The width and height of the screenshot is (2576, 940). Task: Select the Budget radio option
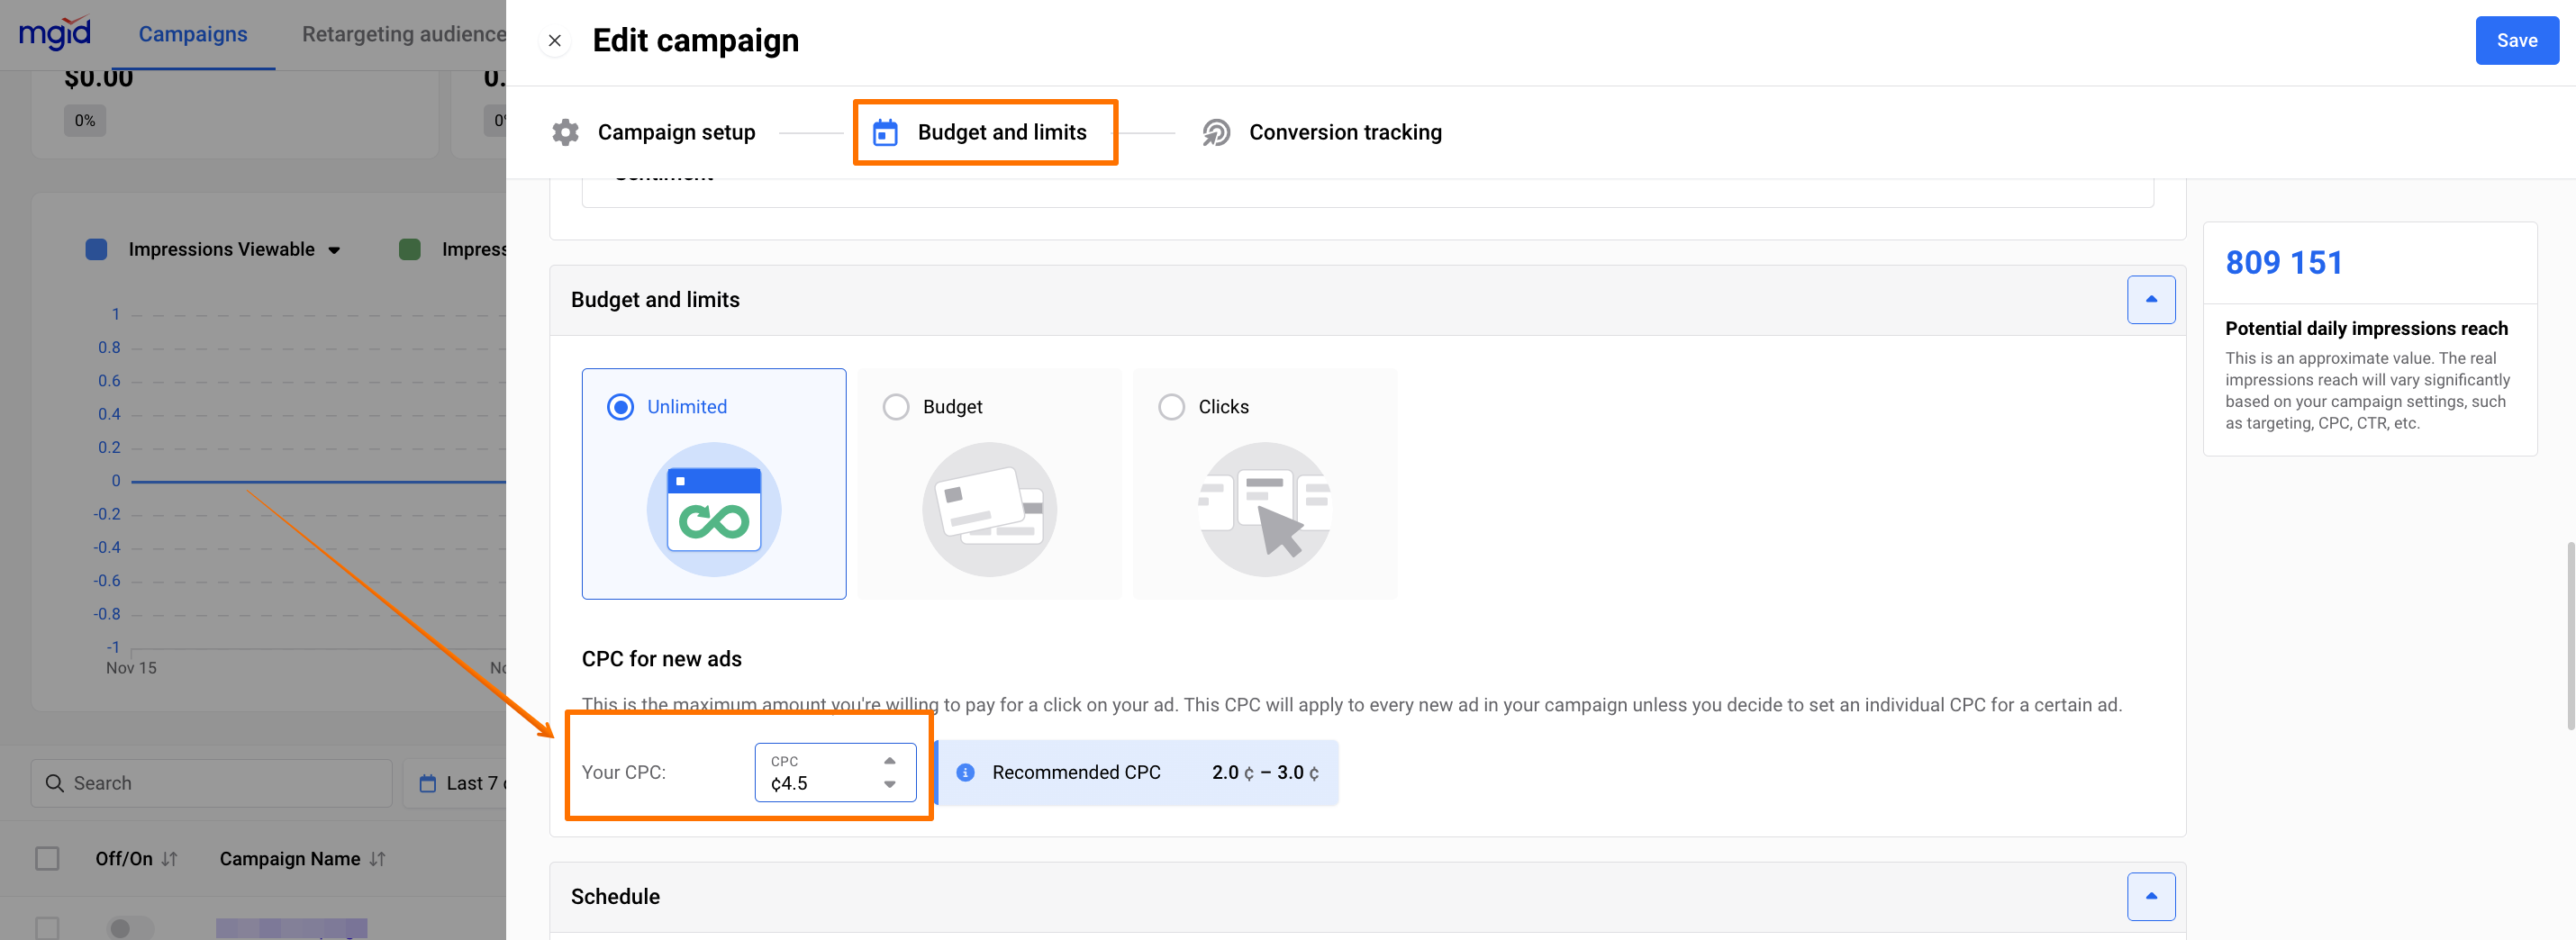pos(896,407)
